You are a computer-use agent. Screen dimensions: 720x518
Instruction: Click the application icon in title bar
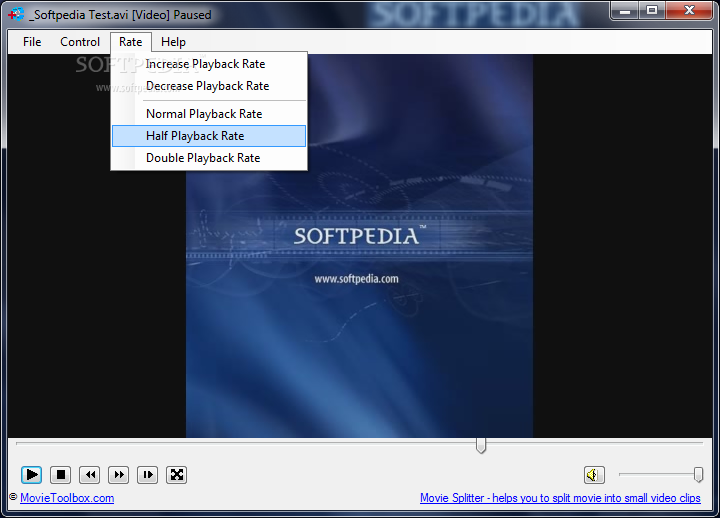(16, 14)
